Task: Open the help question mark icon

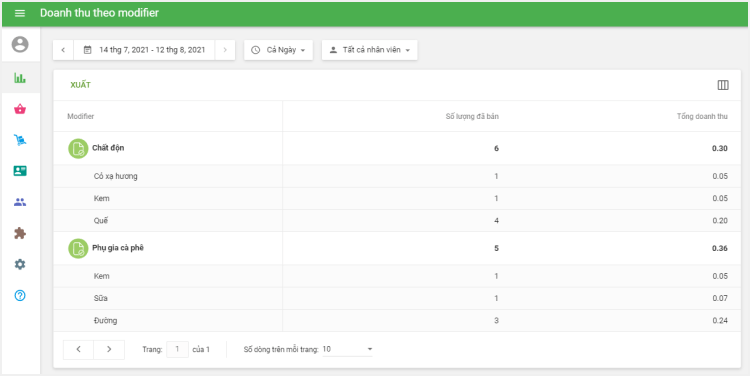Action: coord(20,295)
